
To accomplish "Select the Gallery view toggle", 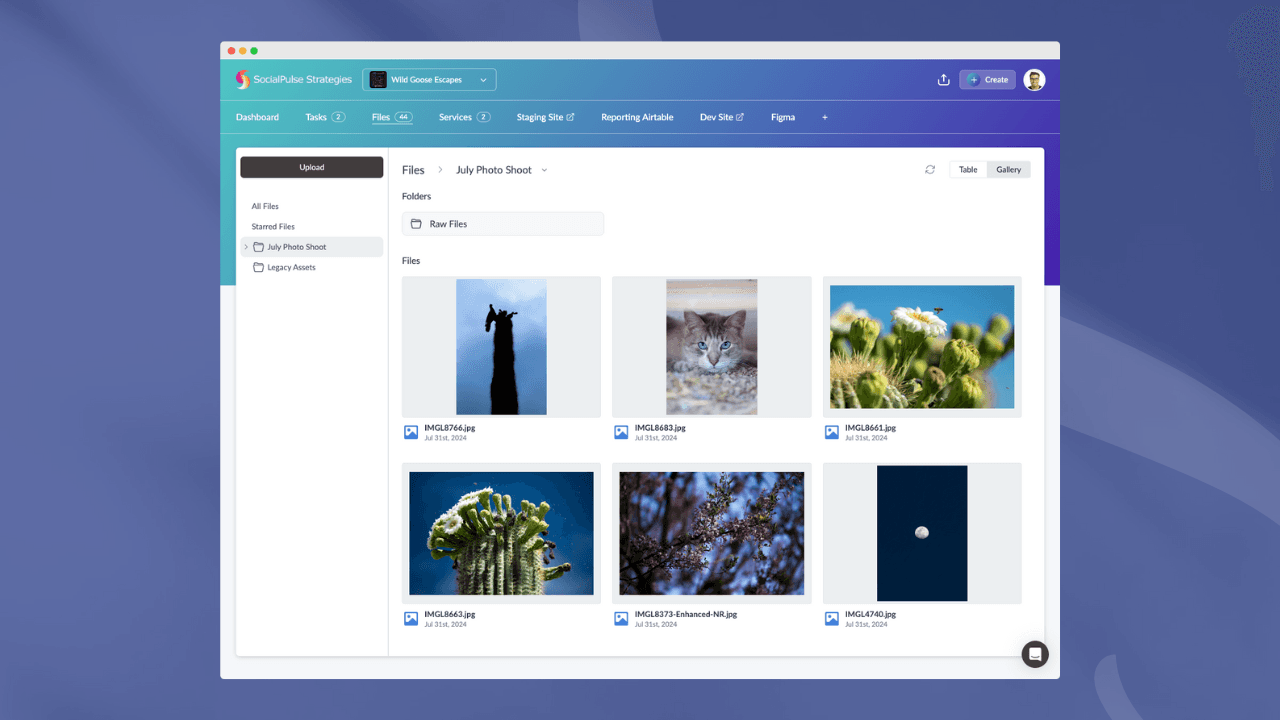I will [1008, 169].
